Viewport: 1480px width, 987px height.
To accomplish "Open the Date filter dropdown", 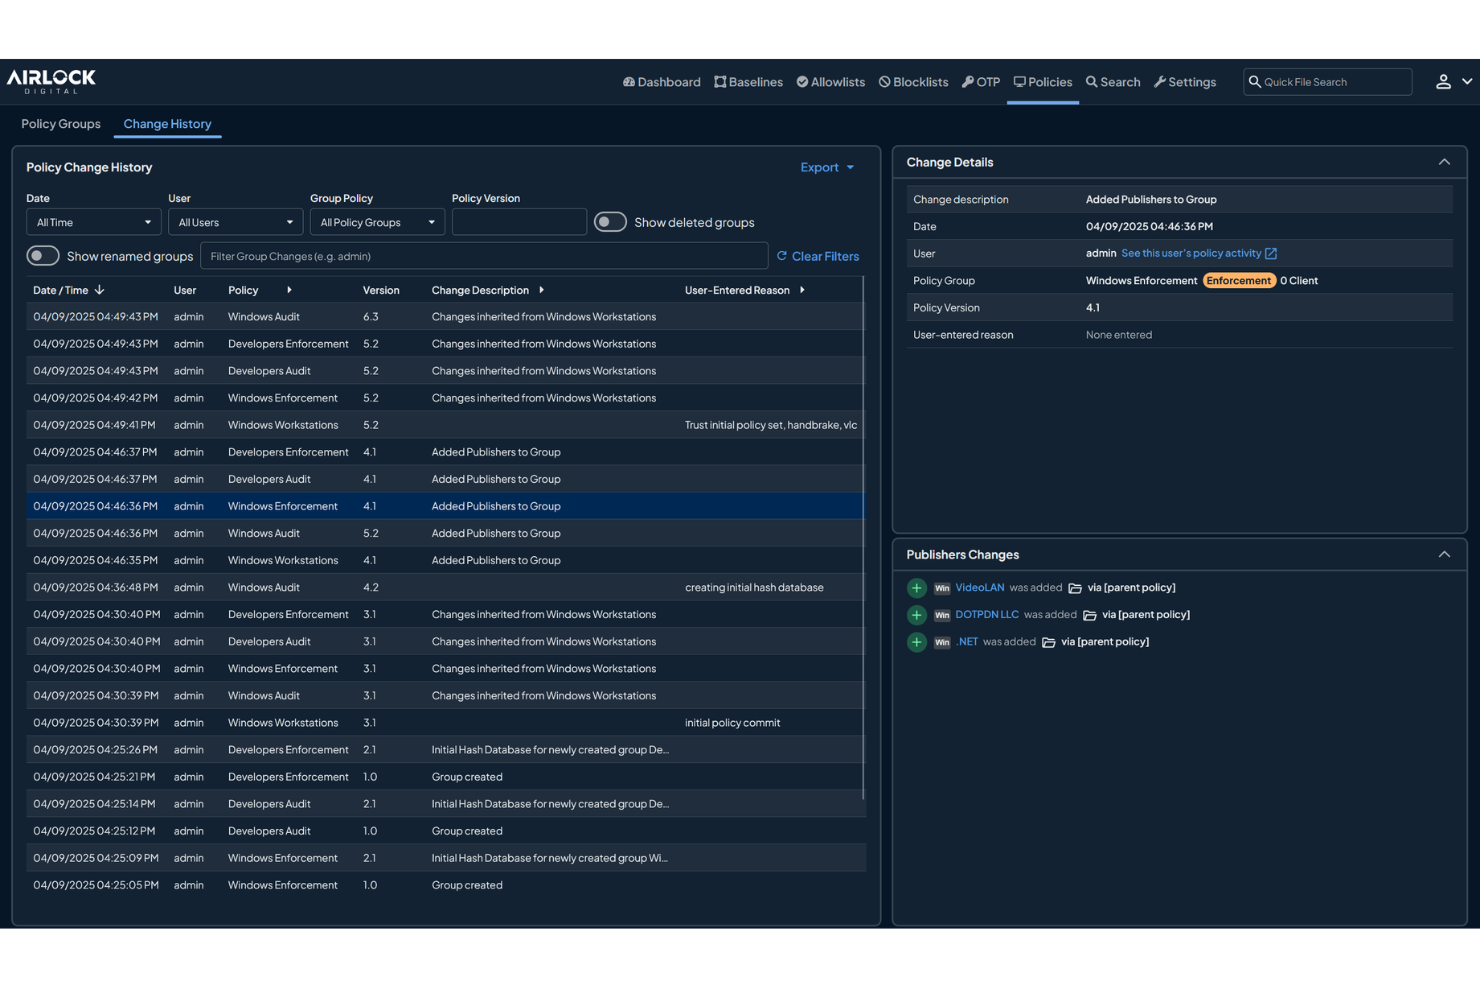I will click(93, 221).
